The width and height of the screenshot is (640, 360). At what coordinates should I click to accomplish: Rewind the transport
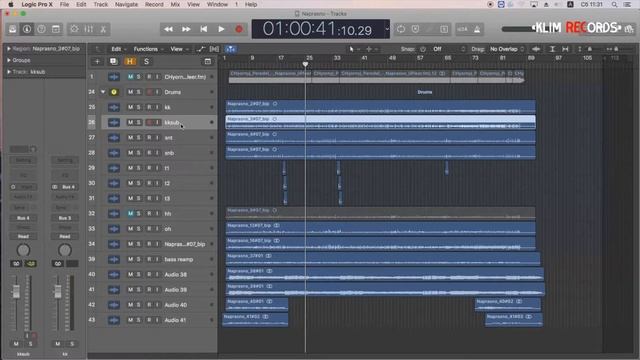point(168,29)
